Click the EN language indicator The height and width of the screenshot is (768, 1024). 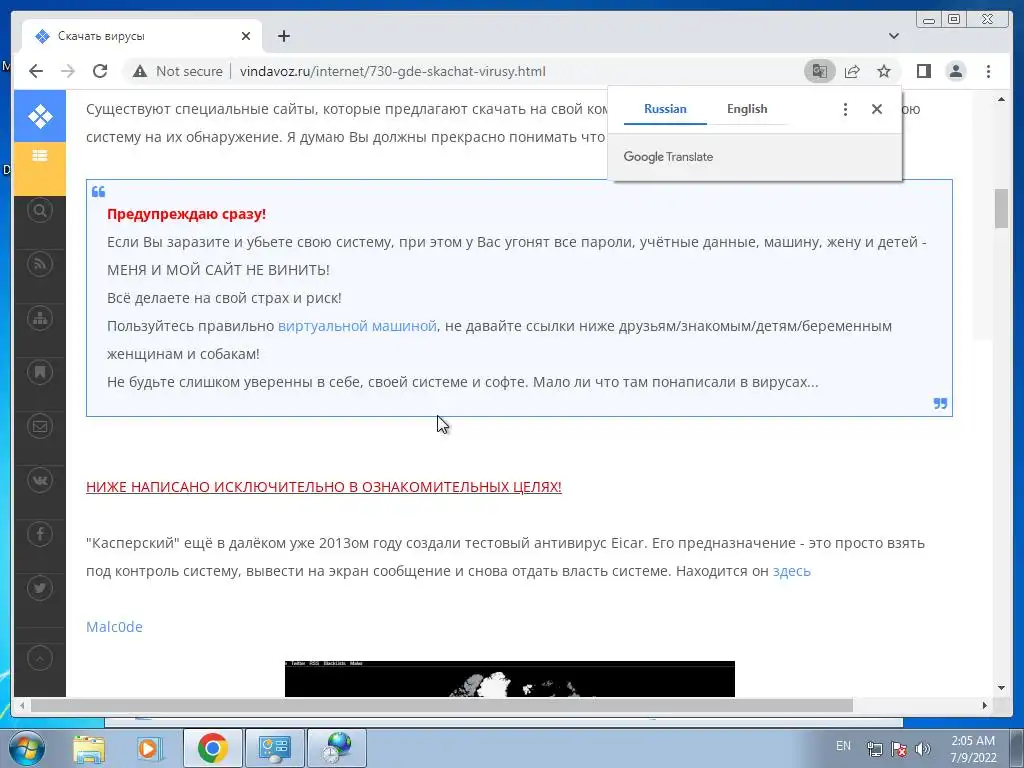(x=843, y=746)
